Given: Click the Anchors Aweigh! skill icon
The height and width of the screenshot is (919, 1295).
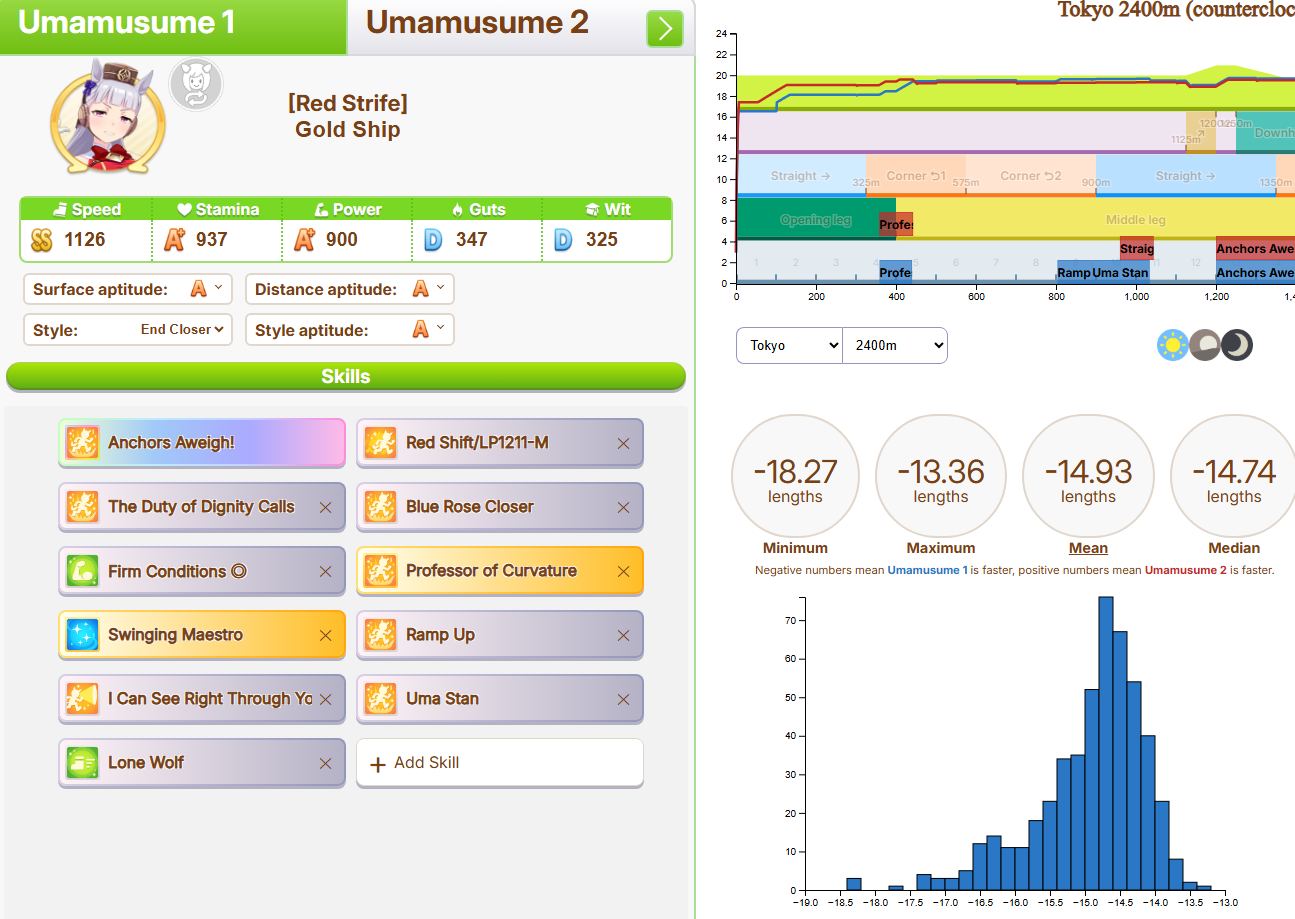Looking at the screenshot, I should tap(81, 443).
